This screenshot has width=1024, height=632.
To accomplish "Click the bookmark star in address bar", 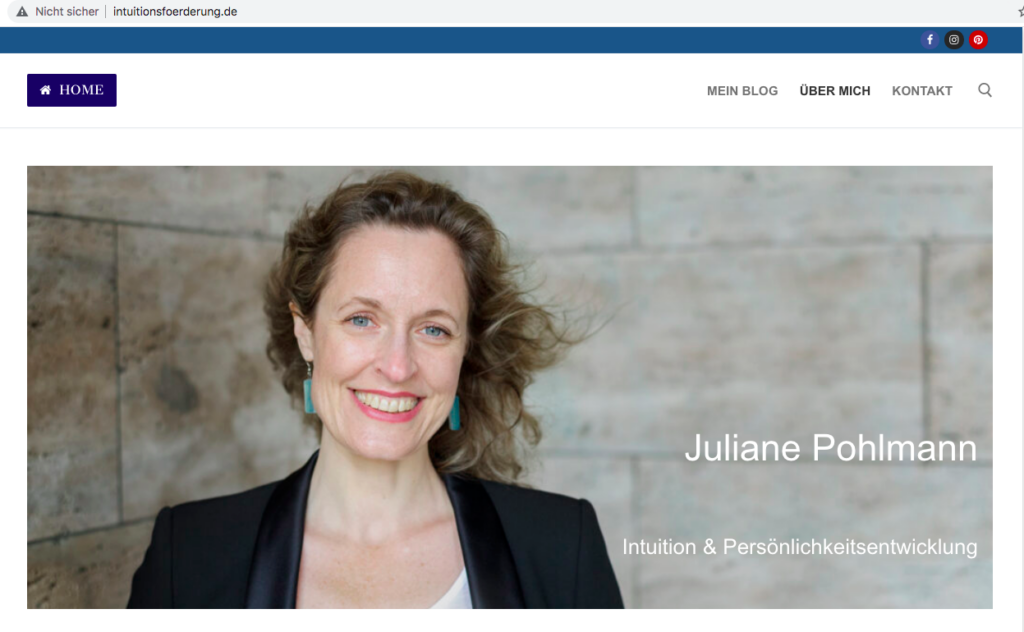I will pyautogui.click(x=1021, y=12).
